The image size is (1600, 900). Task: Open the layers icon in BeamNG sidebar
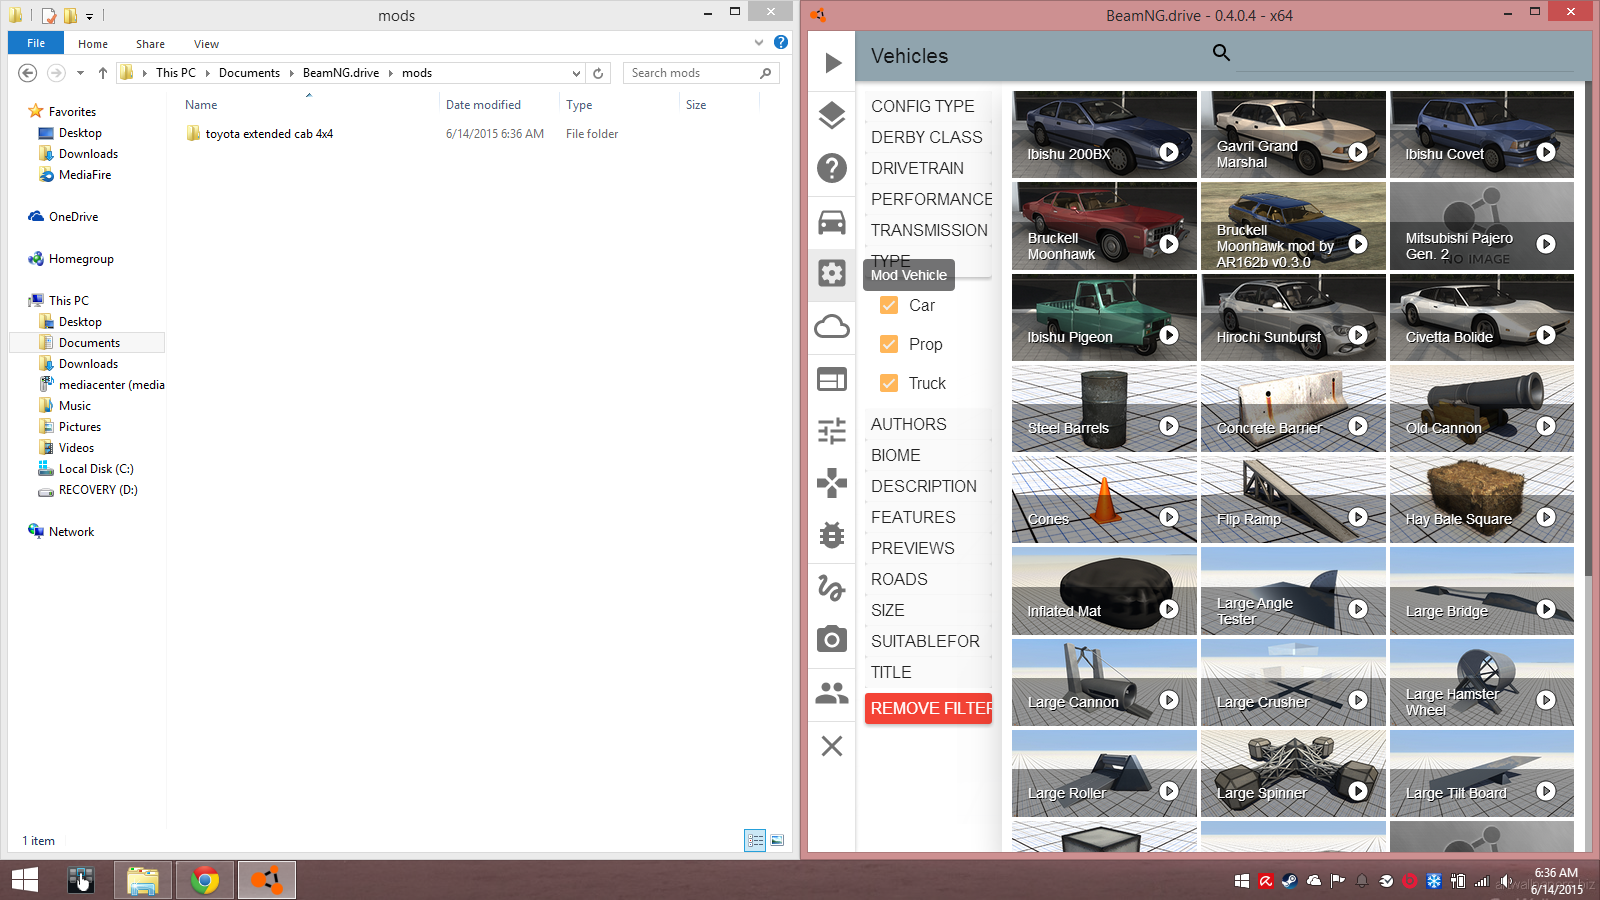(x=832, y=116)
